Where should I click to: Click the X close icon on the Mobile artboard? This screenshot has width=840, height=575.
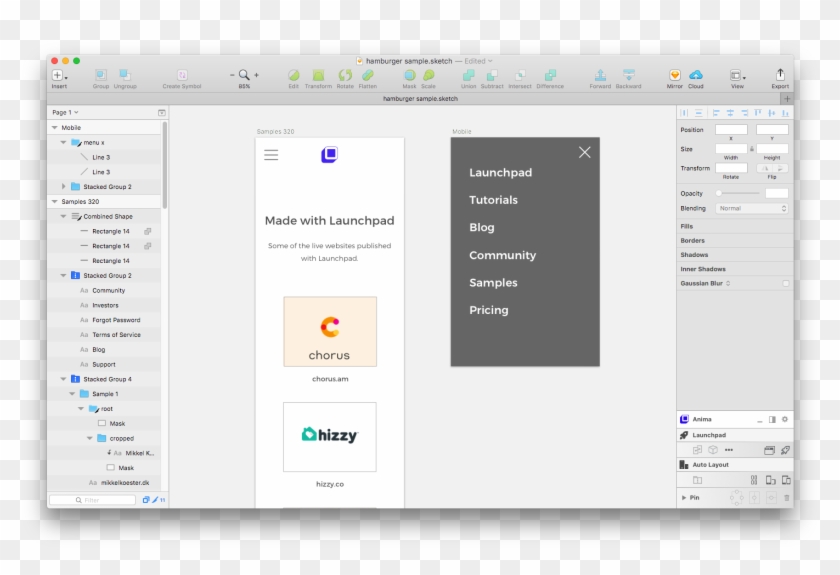pyautogui.click(x=584, y=153)
